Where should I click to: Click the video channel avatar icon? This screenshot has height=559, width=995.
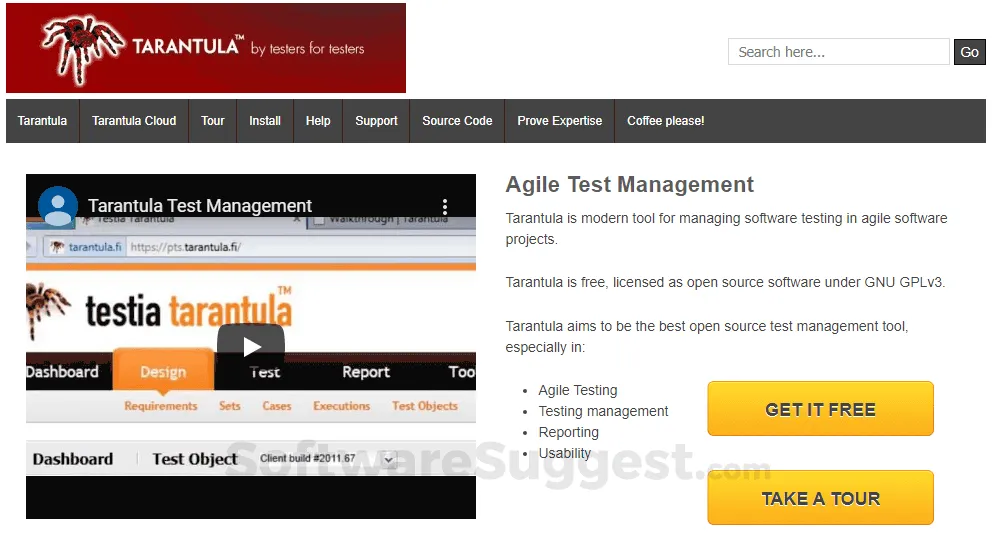pyautogui.click(x=58, y=205)
